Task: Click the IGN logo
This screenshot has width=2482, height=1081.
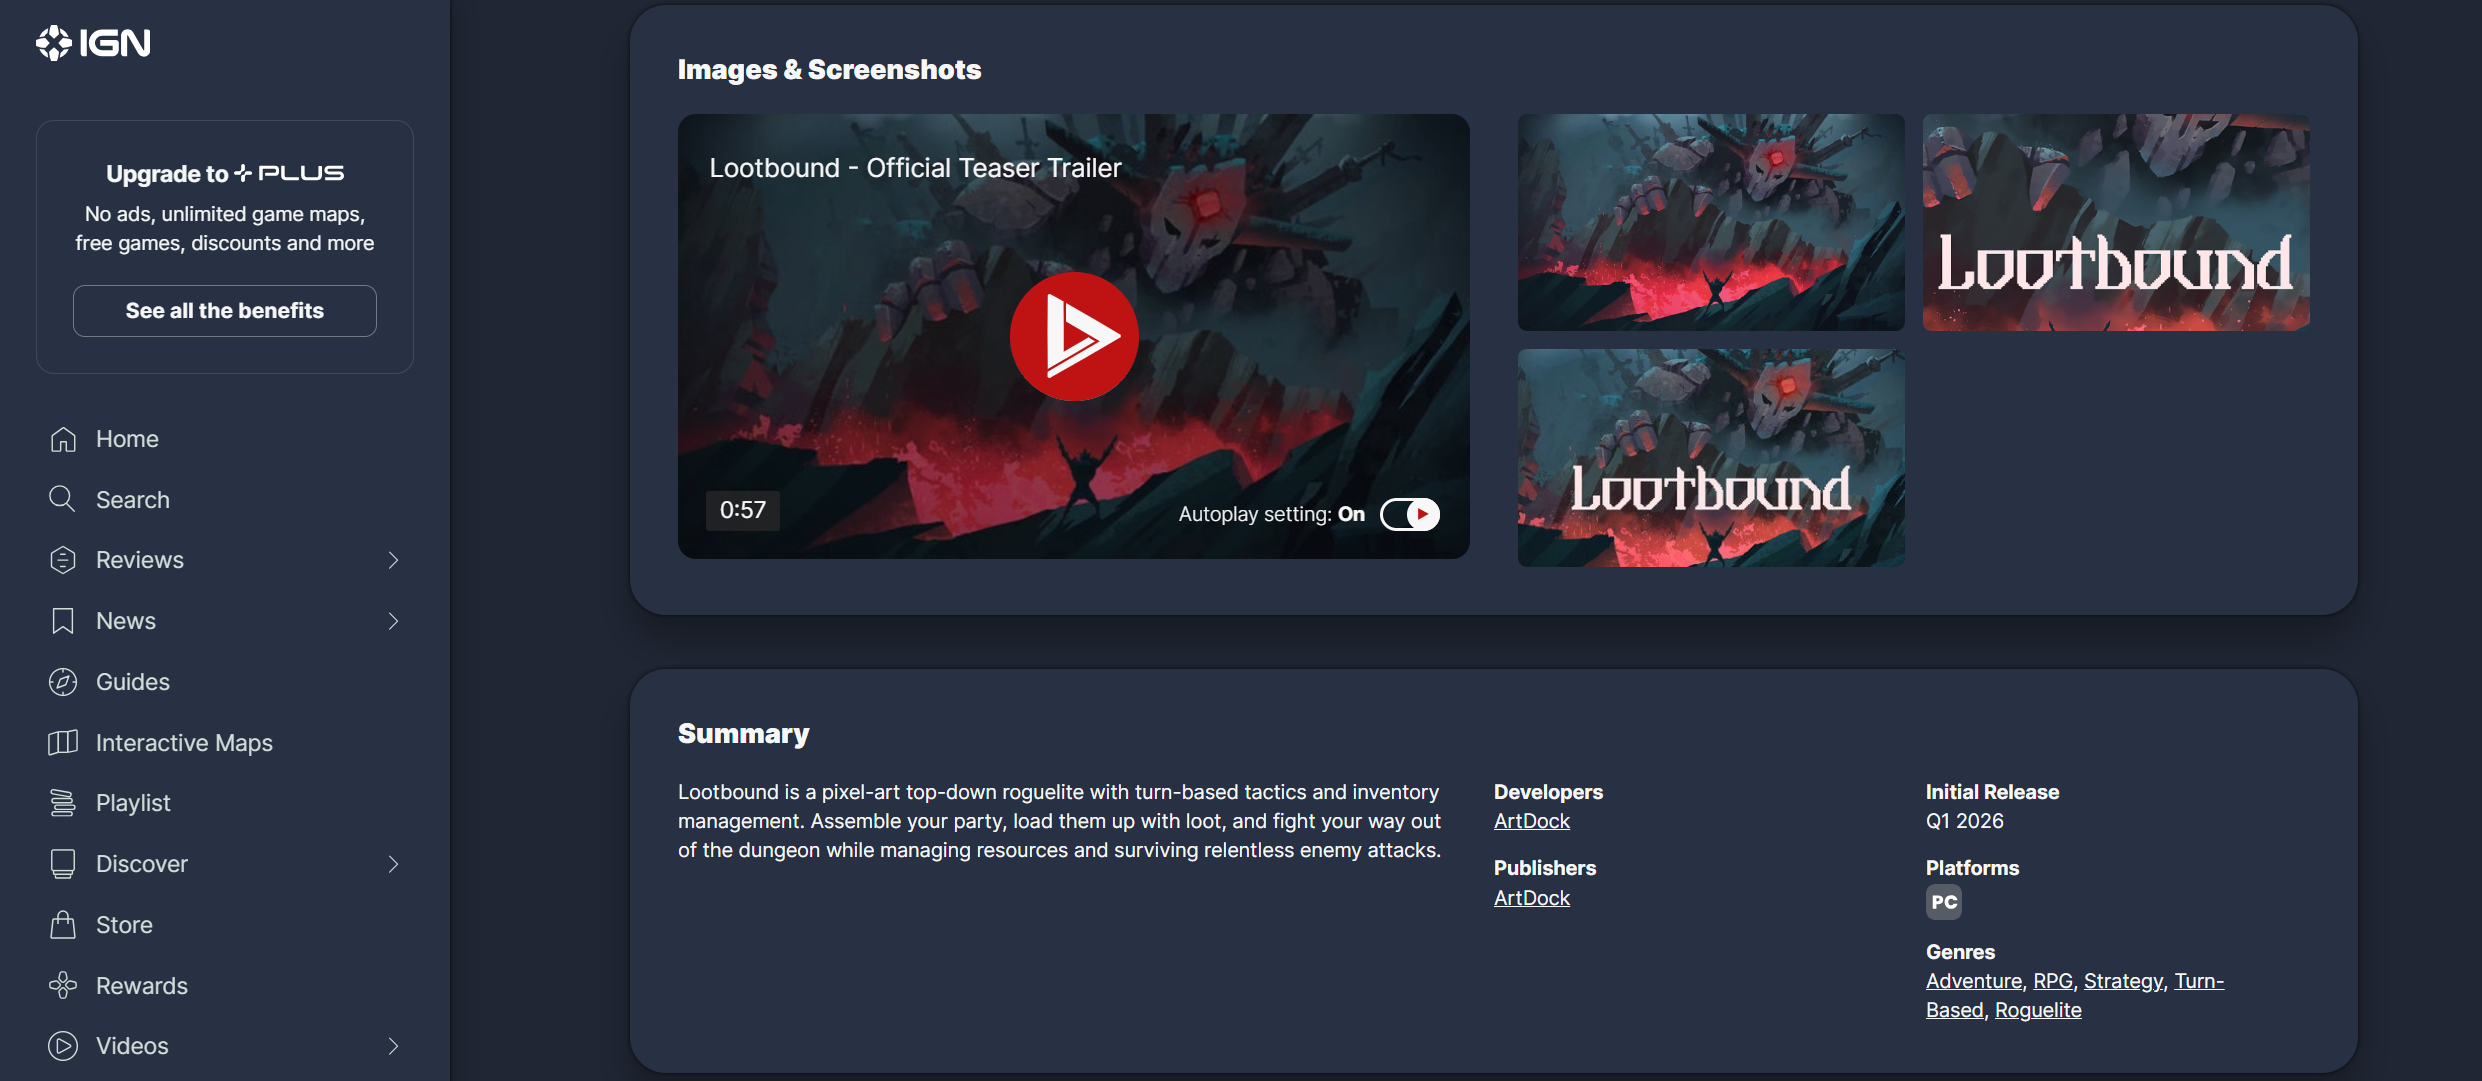Action: click(93, 43)
